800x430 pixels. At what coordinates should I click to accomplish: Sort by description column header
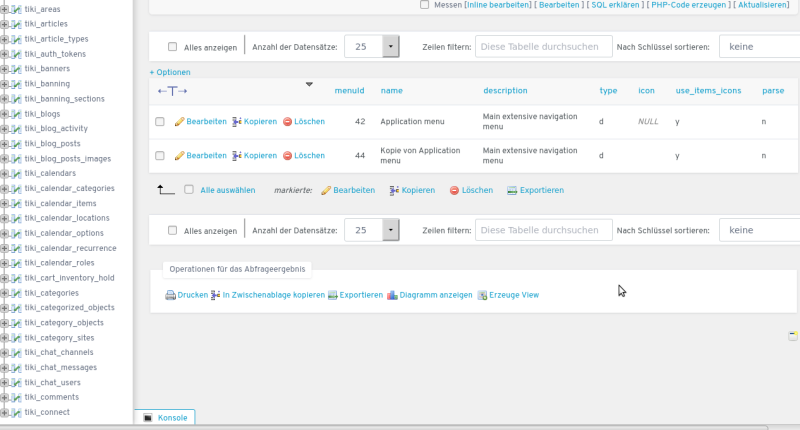click(505, 91)
